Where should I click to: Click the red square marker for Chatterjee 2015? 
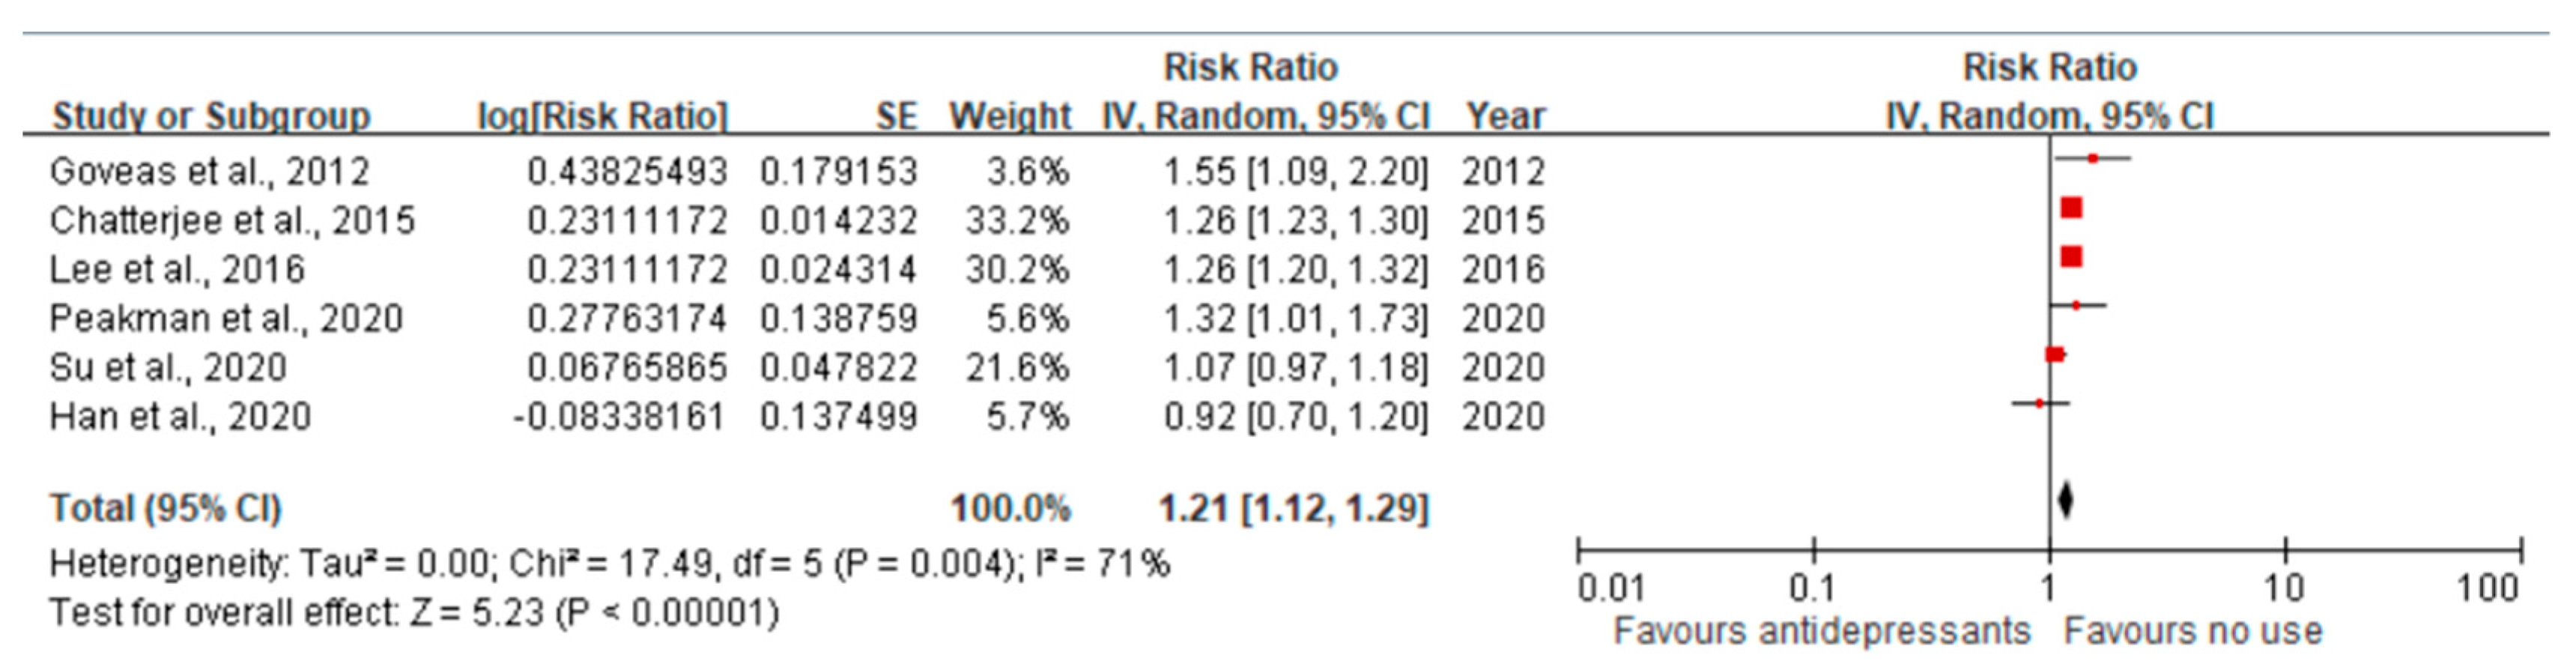[2072, 208]
